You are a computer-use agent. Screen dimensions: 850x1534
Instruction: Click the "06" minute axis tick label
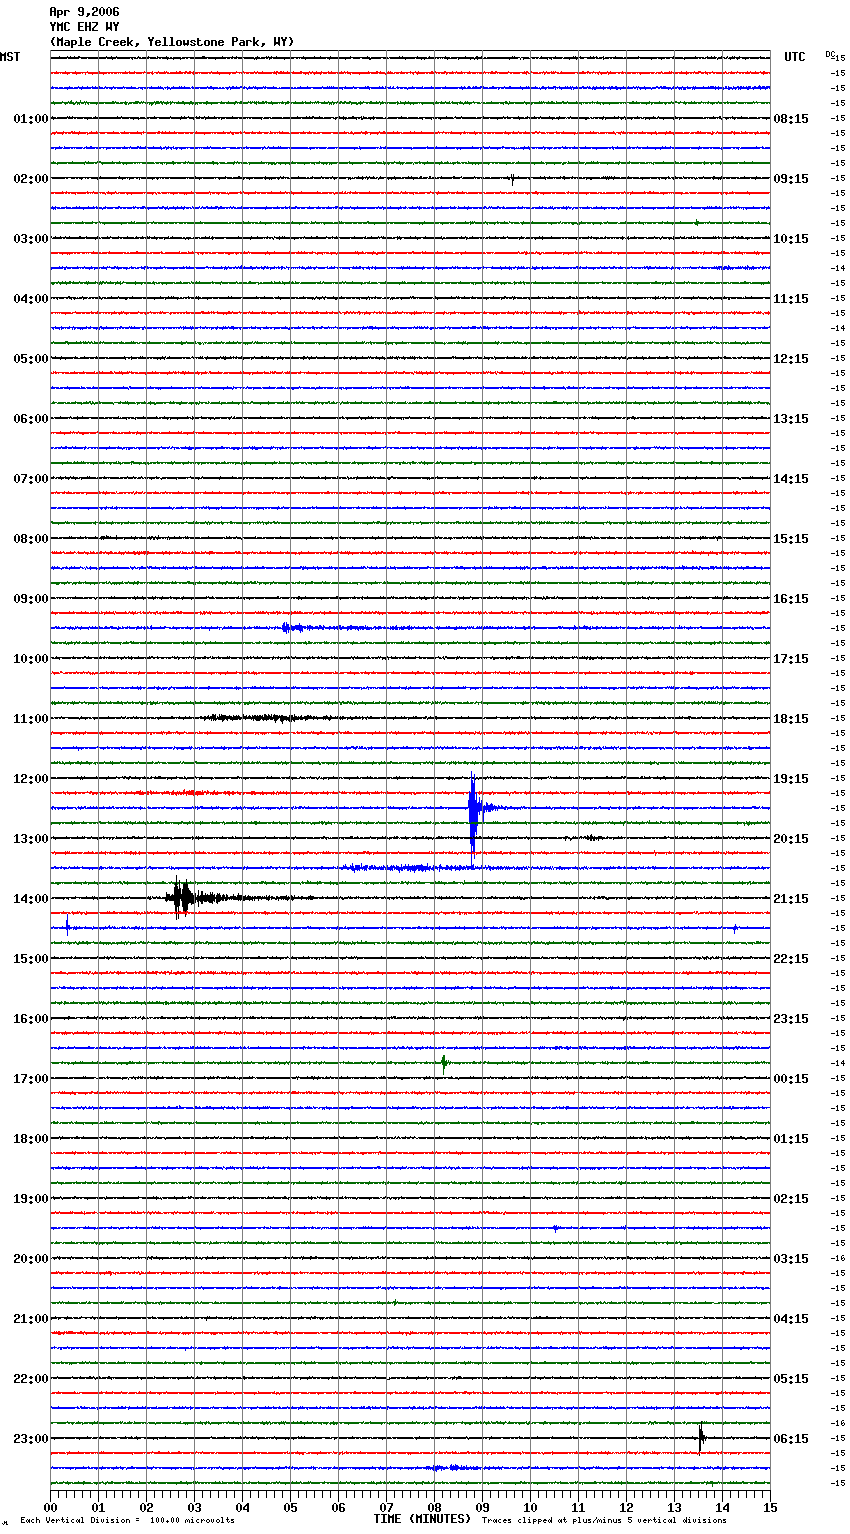338,1507
